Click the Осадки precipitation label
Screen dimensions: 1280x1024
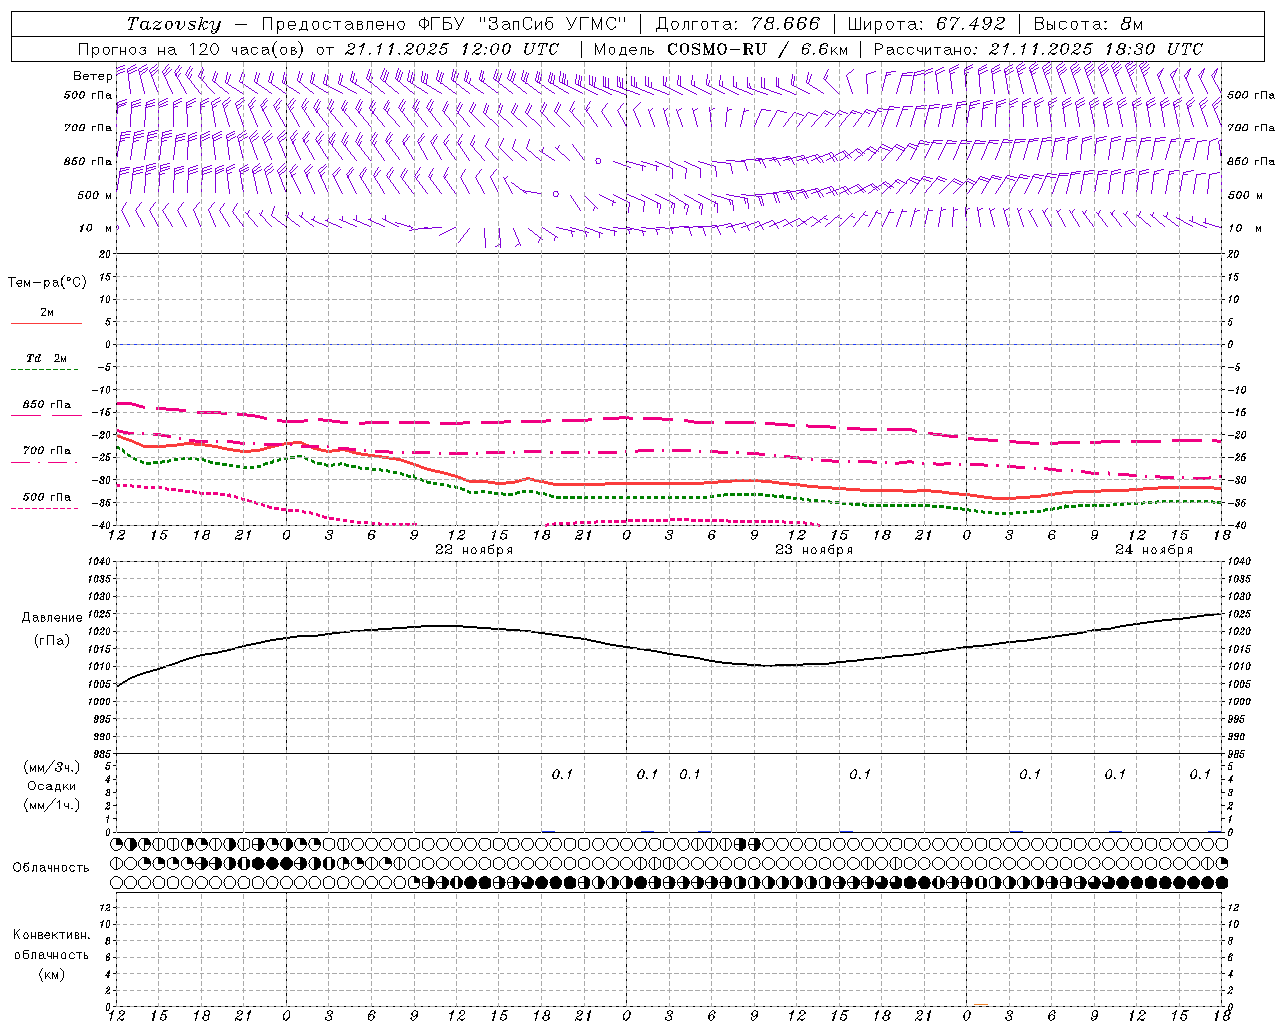[51, 786]
